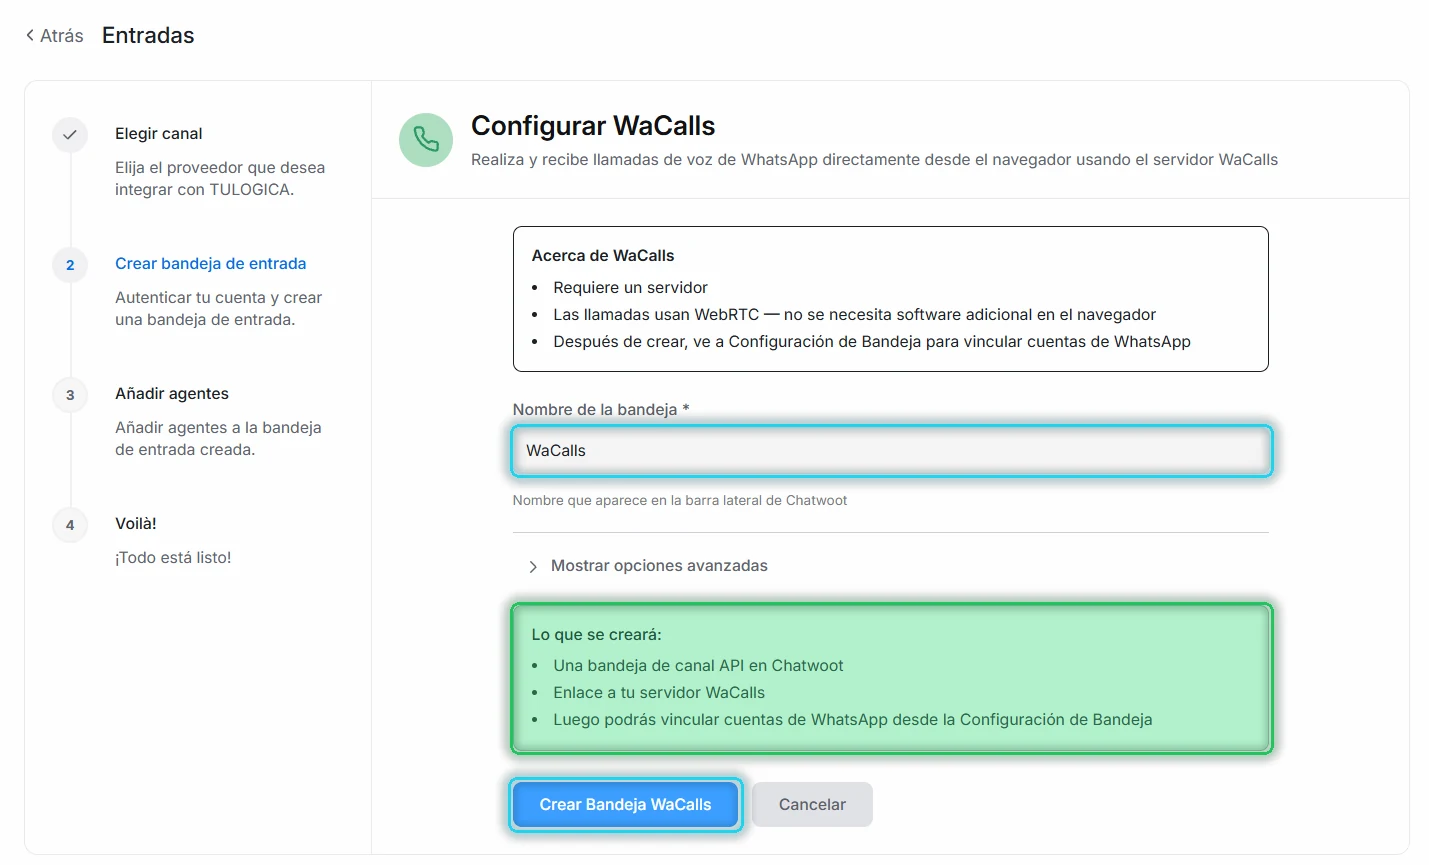Click the Acerca de WaCalls heading
1429x865 pixels.
603,256
